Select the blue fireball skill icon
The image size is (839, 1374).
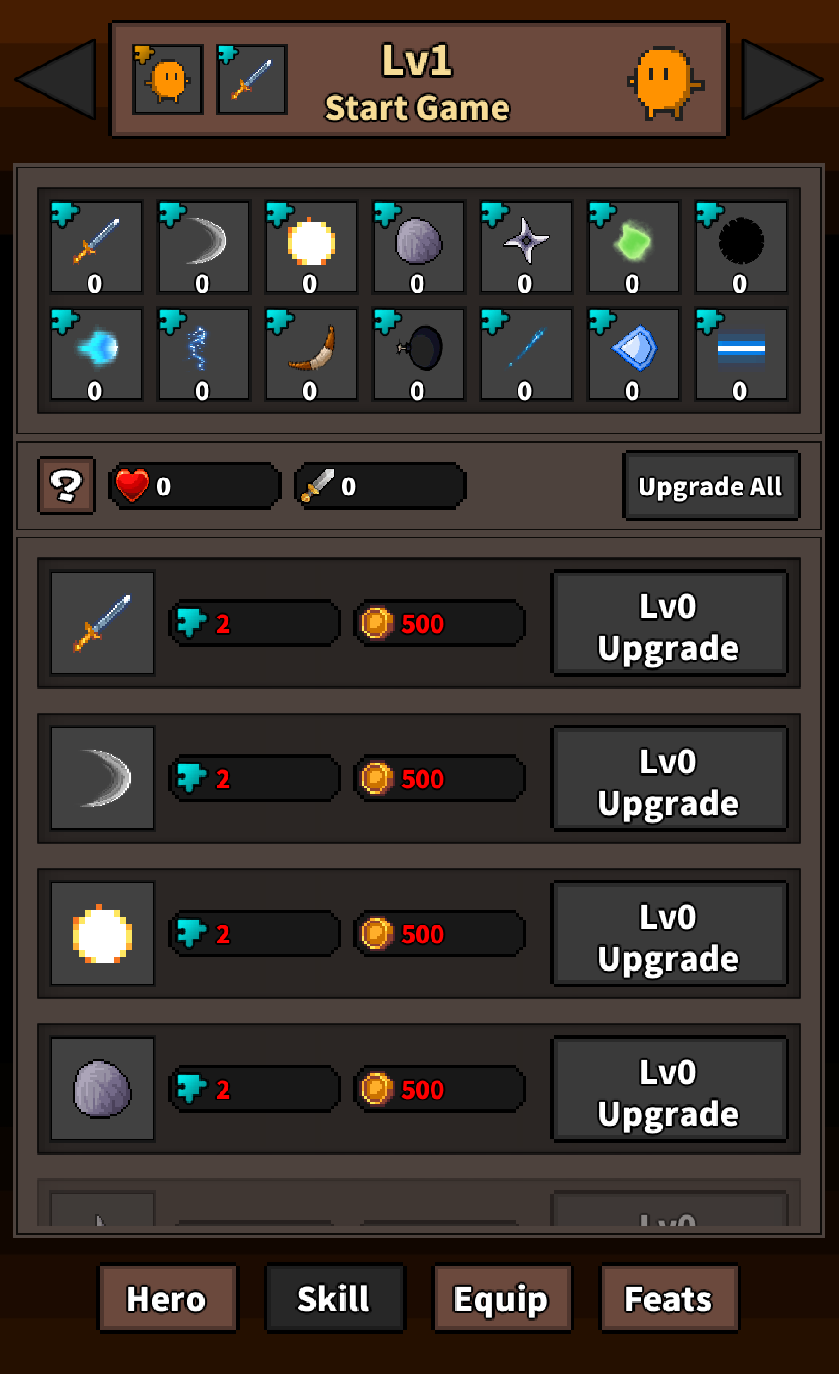(x=95, y=354)
